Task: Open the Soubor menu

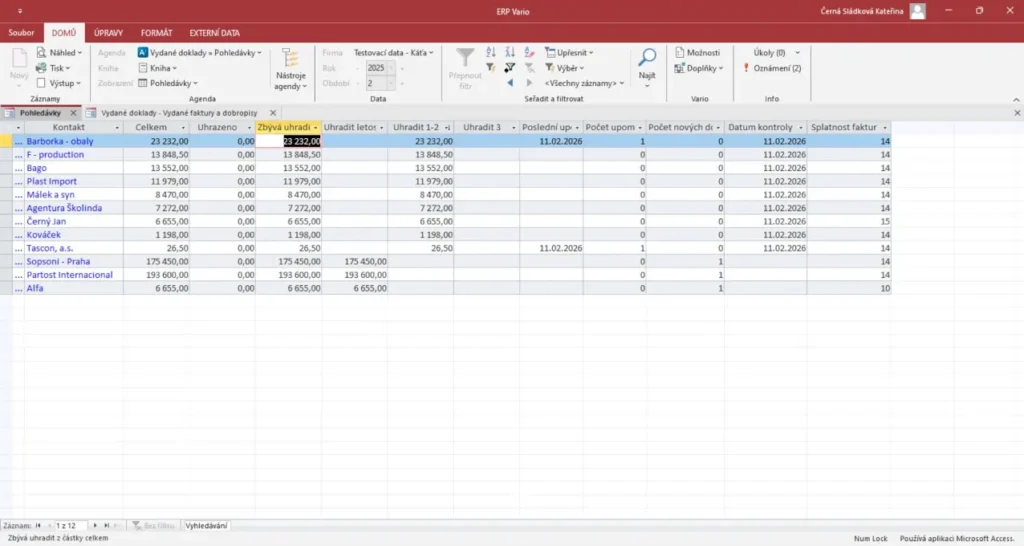Action: [21, 32]
